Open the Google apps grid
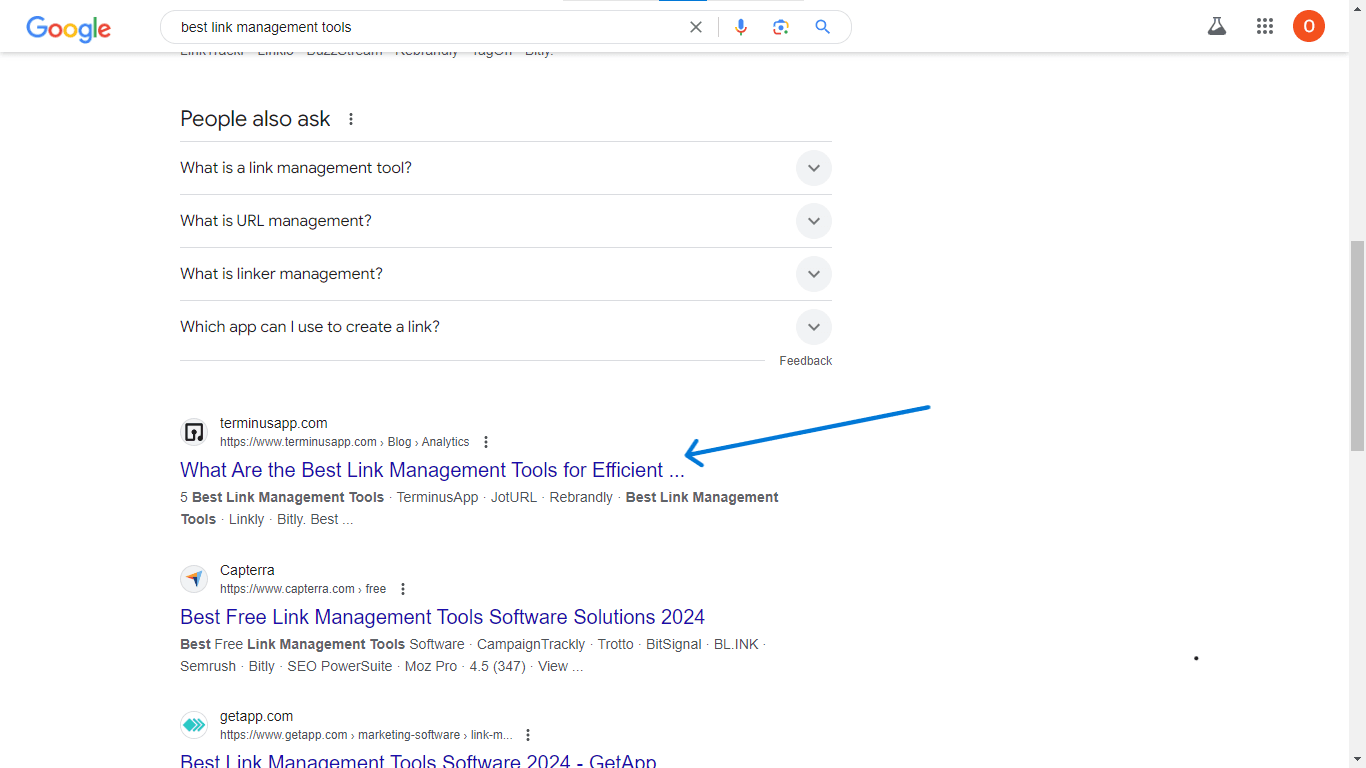1366x768 pixels. coord(1265,27)
